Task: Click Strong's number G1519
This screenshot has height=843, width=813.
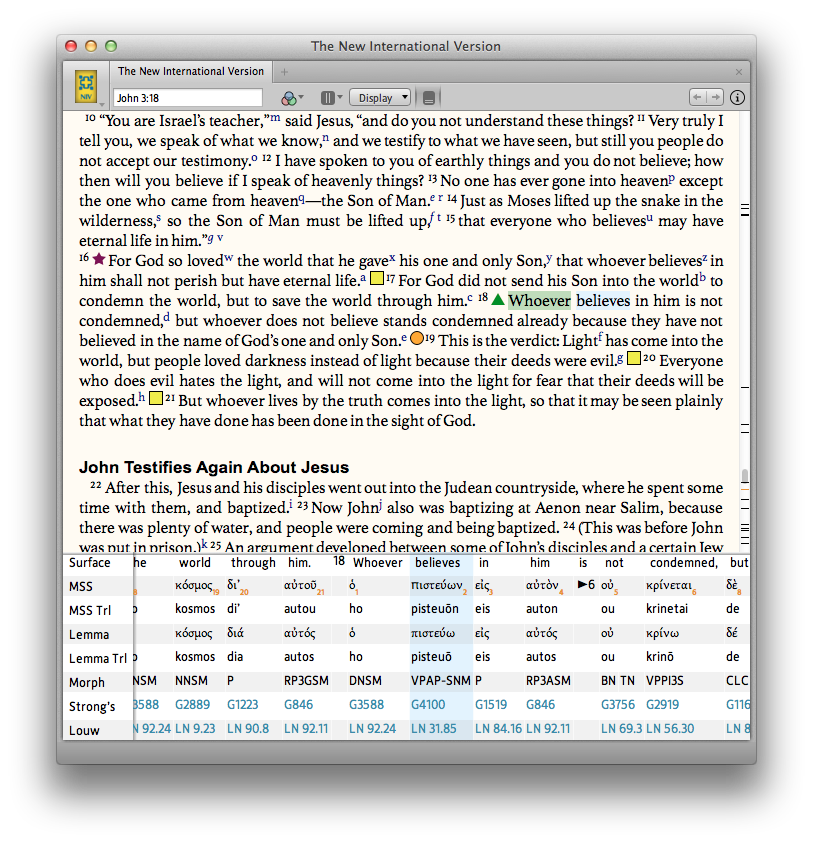Action: [491, 704]
